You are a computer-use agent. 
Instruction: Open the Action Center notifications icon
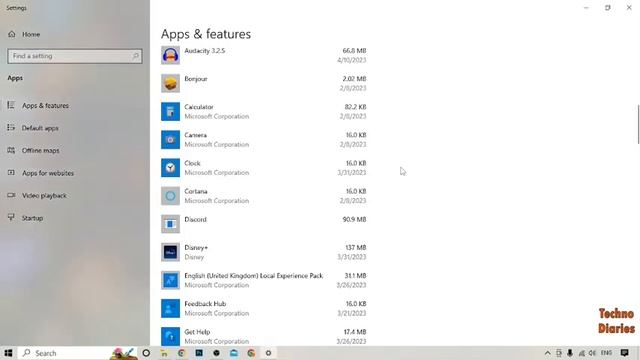(x=624, y=353)
